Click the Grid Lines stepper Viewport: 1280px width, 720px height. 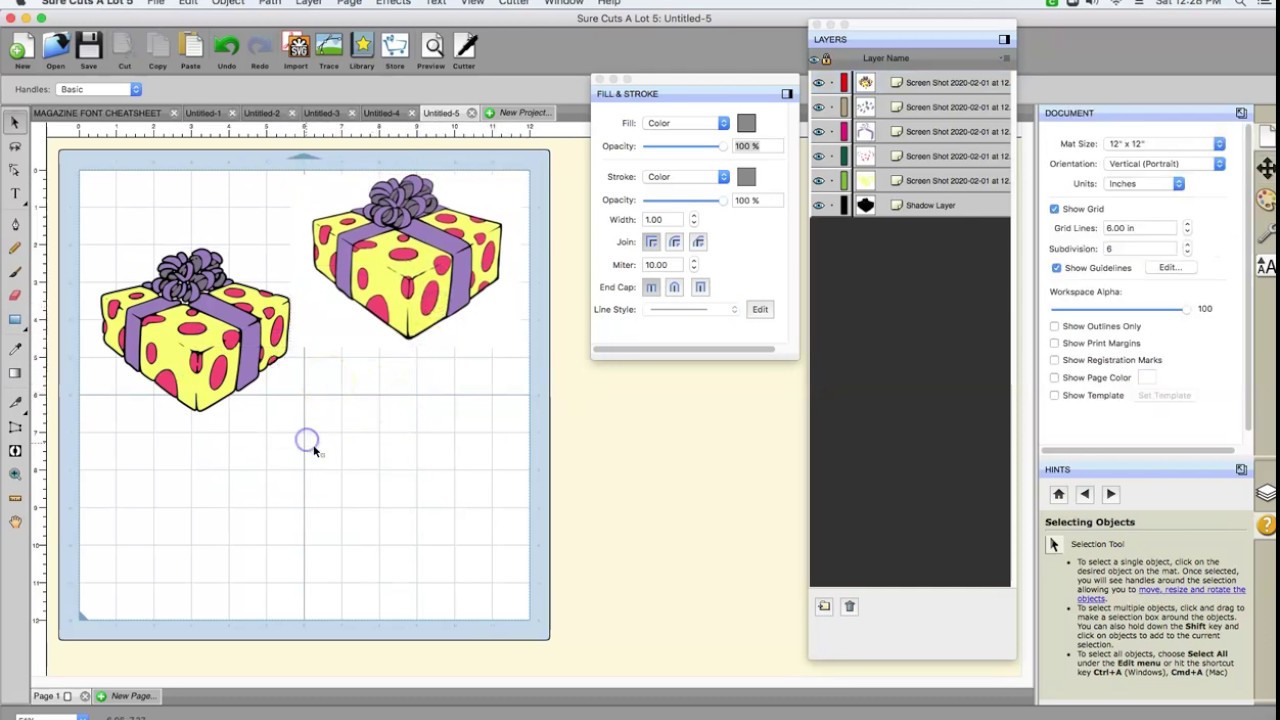coord(1187,229)
